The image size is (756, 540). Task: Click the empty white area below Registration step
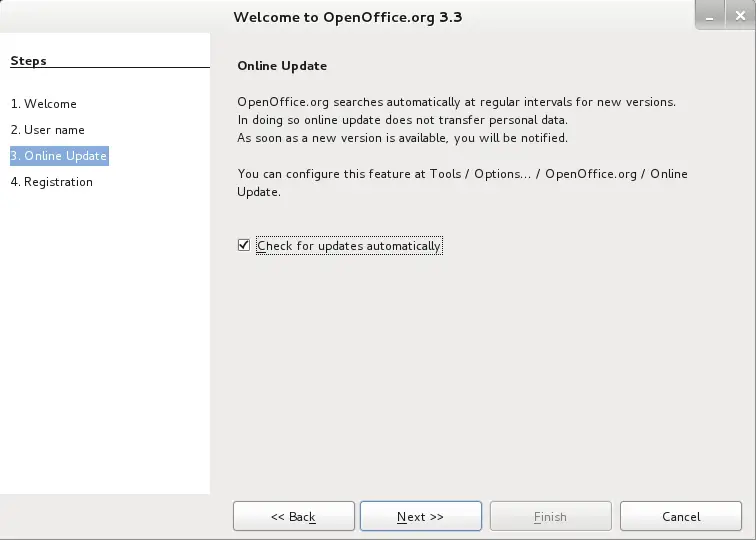tap(105, 338)
